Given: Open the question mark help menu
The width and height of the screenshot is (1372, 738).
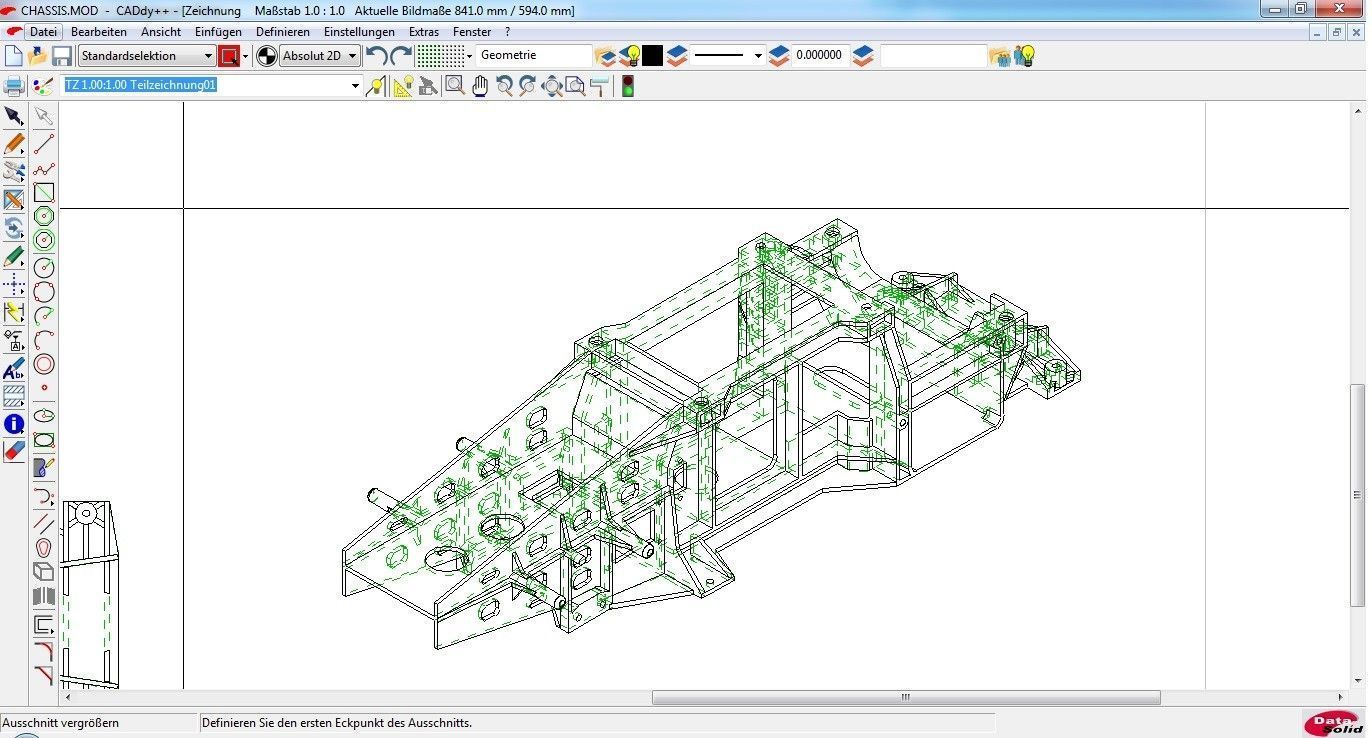Looking at the screenshot, I should 508,32.
